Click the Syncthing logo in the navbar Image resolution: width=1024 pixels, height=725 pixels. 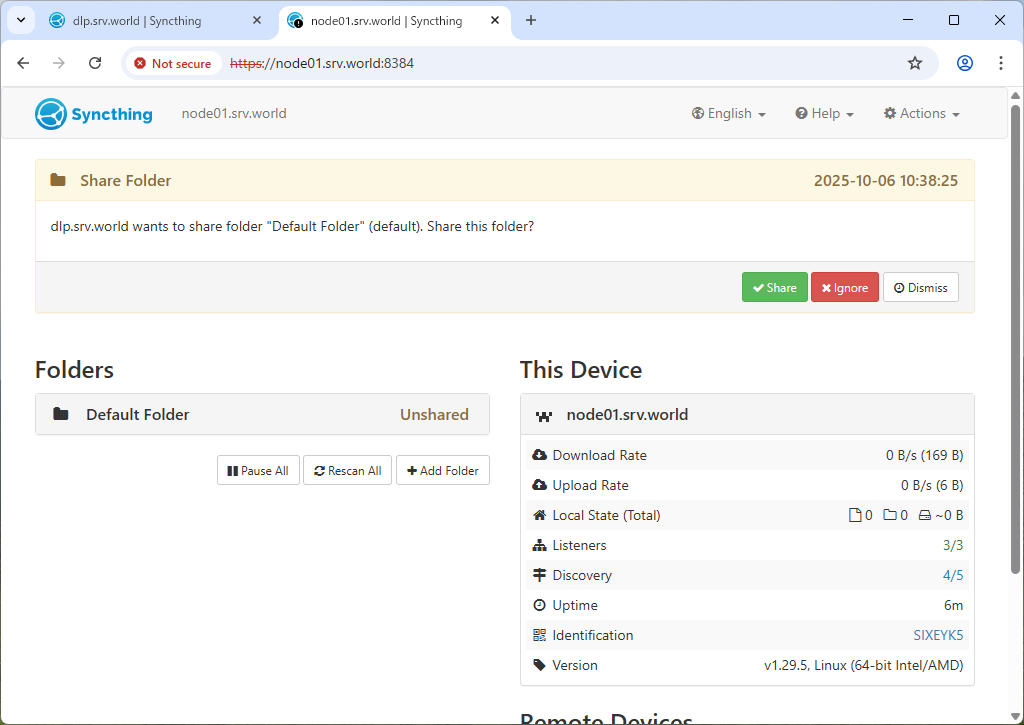pyautogui.click(x=94, y=114)
